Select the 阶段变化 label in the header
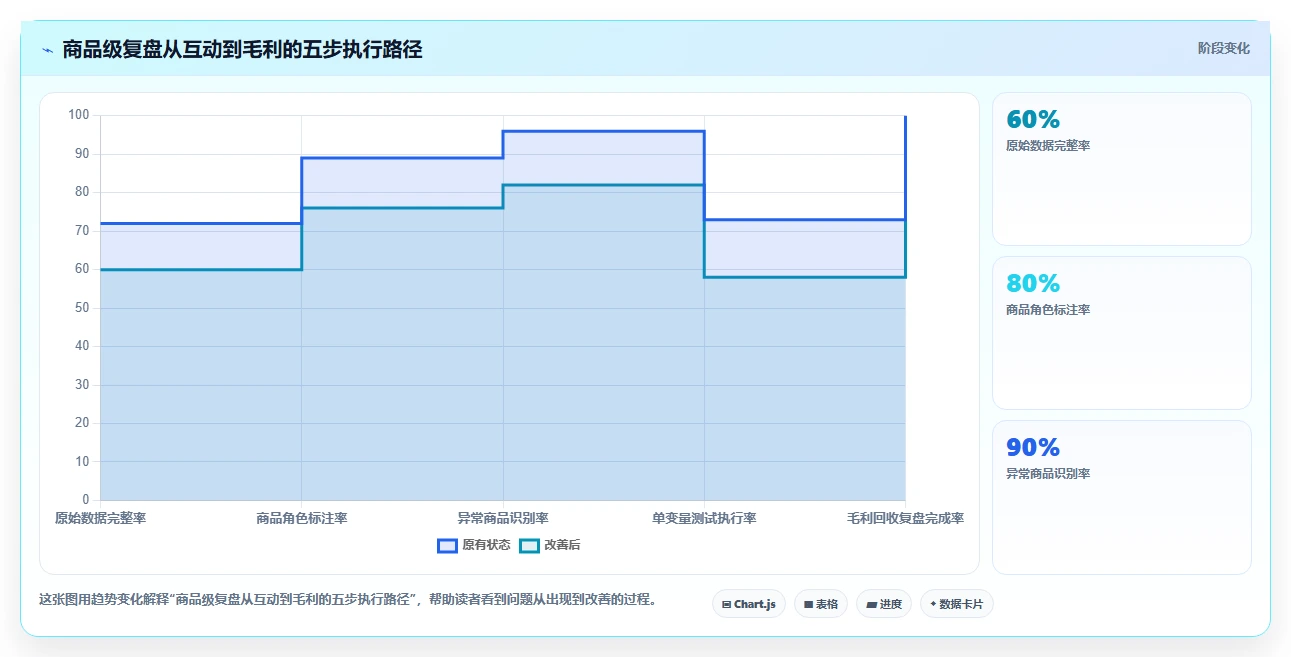This screenshot has height=657, width=1291. (1224, 48)
